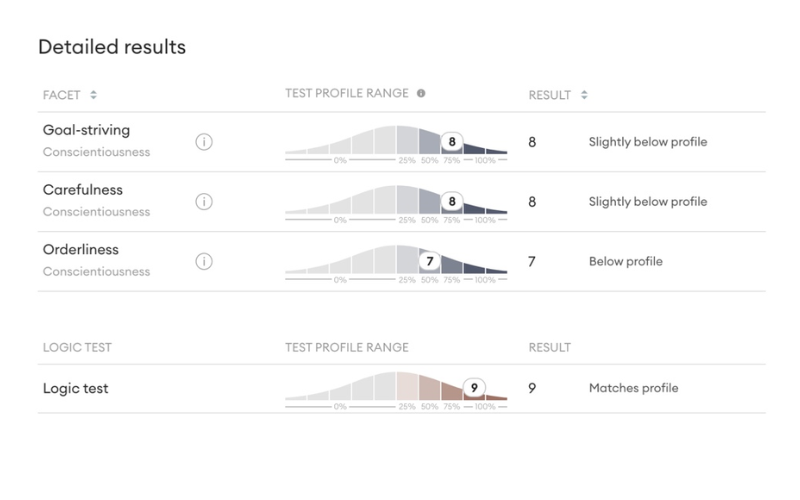
Task: Open the Orderliness facet info icon
Action: pos(203,262)
